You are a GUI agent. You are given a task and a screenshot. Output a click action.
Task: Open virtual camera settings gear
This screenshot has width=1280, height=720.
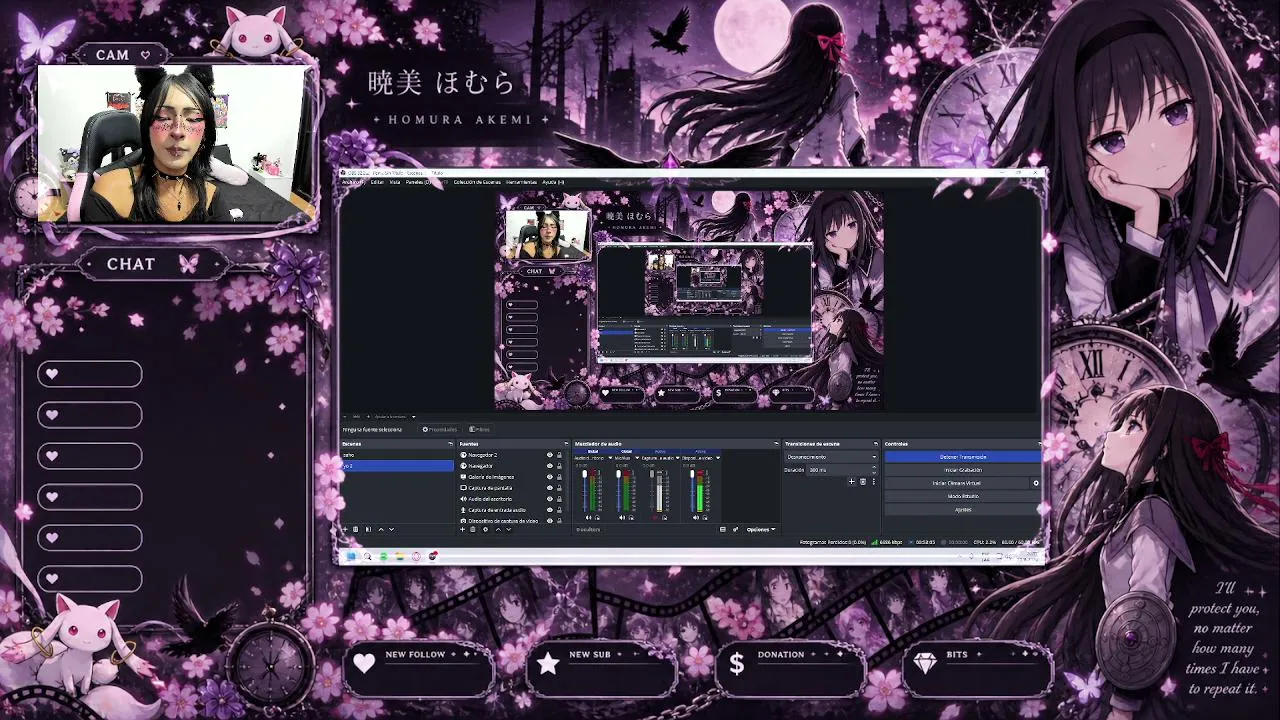1035,483
